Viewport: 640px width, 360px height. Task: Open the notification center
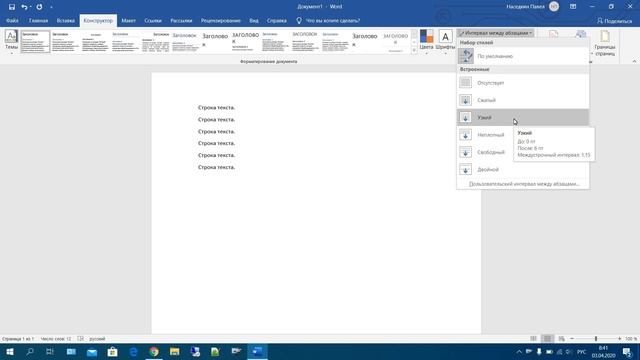(x=627, y=352)
